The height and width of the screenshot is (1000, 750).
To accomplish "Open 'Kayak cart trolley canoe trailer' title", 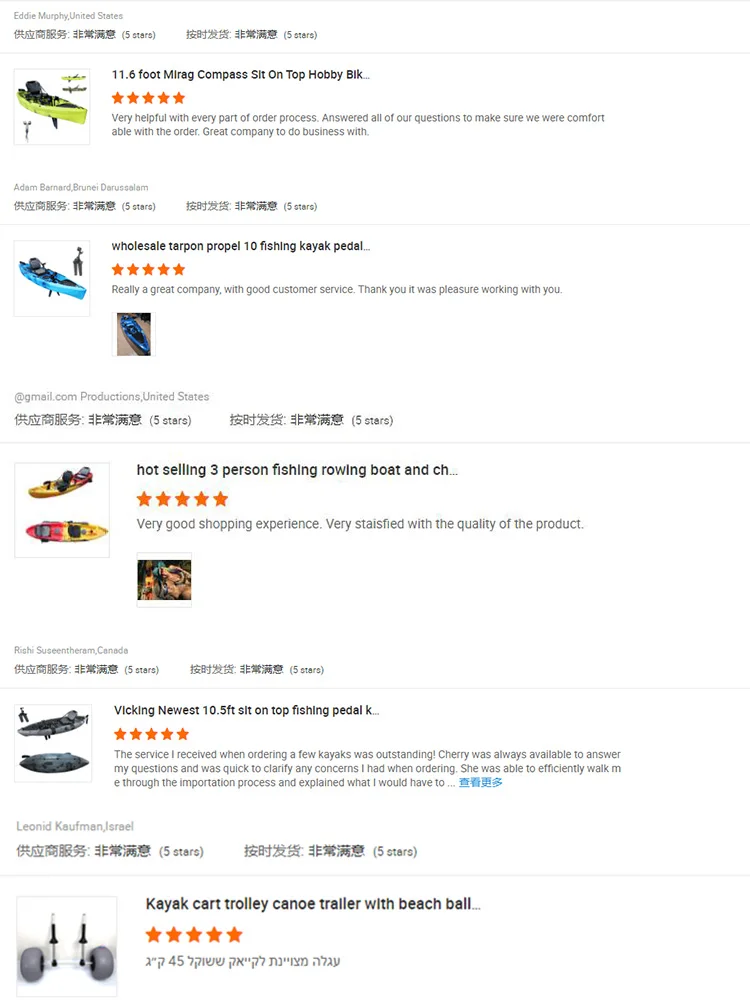I will pos(313,904).
